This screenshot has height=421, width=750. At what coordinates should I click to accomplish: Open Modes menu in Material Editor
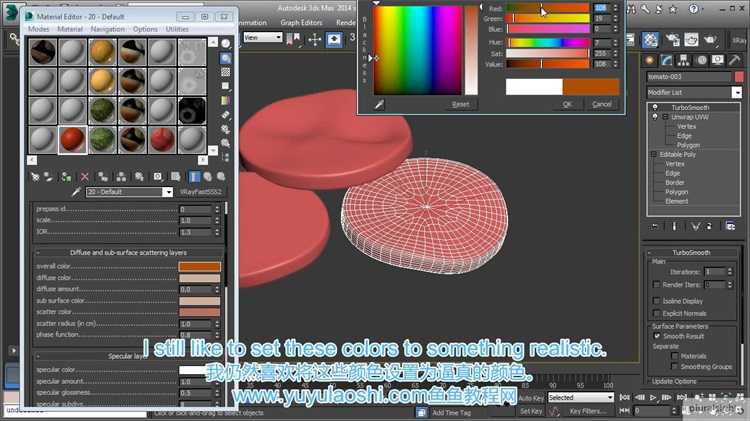click(x=39, y=29)
